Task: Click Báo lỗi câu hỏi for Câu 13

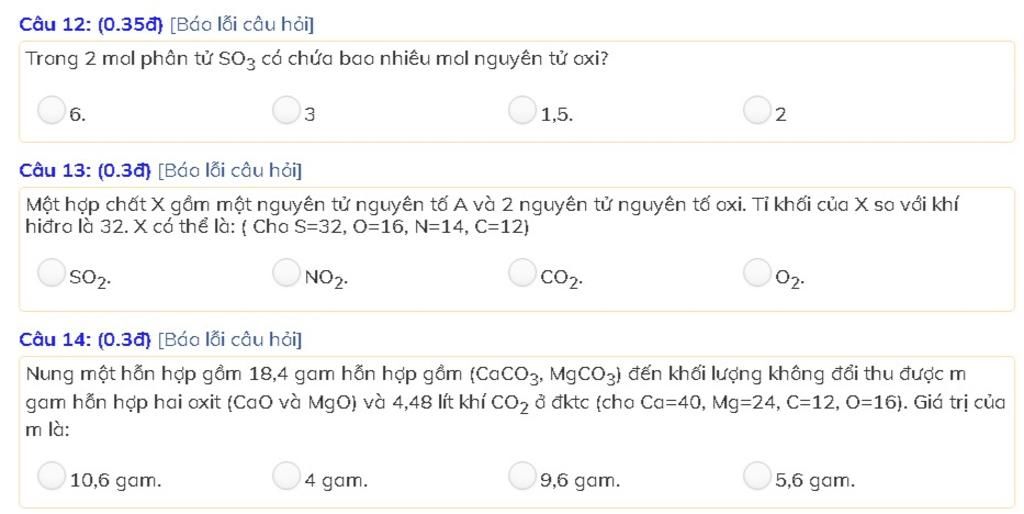Action: tap(230, 170)
